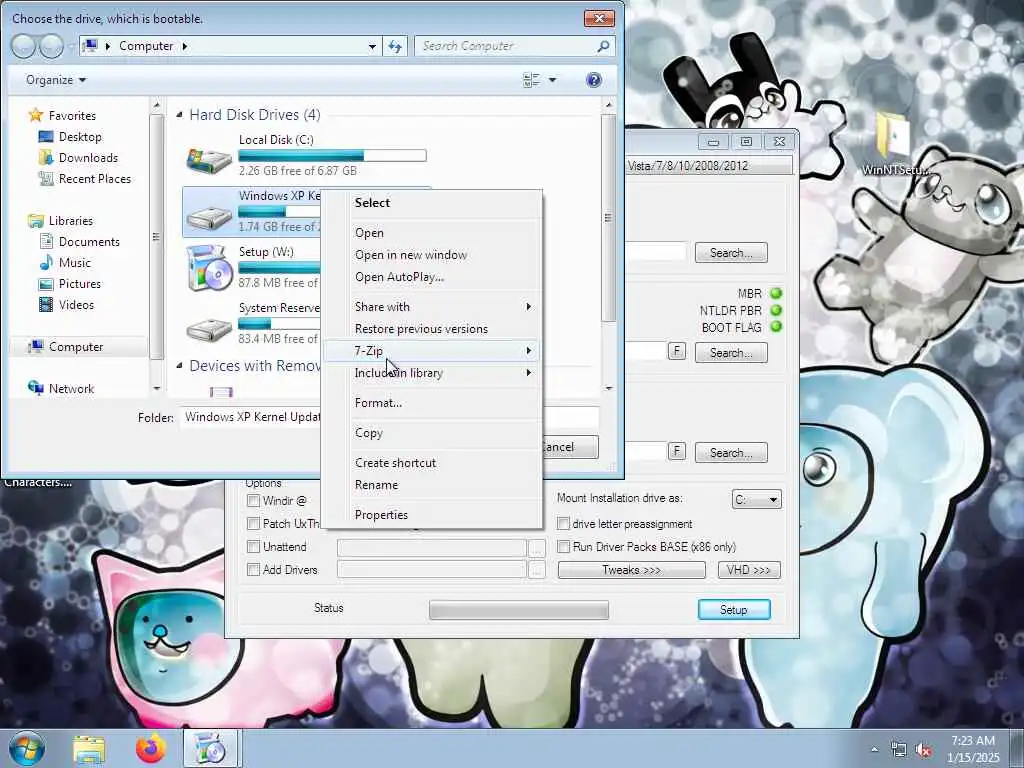Click the NTLDR PBR green status light

click(x=776, y=310)
